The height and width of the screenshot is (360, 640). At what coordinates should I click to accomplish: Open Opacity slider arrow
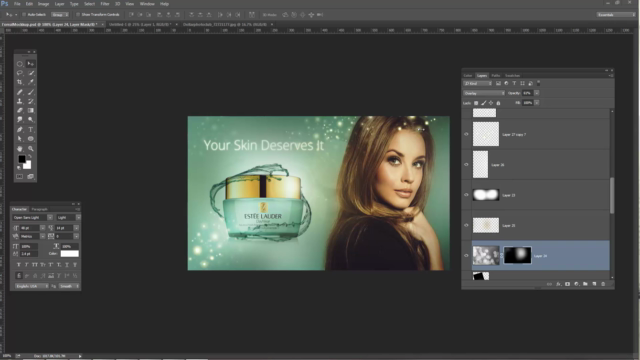point(537,93)
